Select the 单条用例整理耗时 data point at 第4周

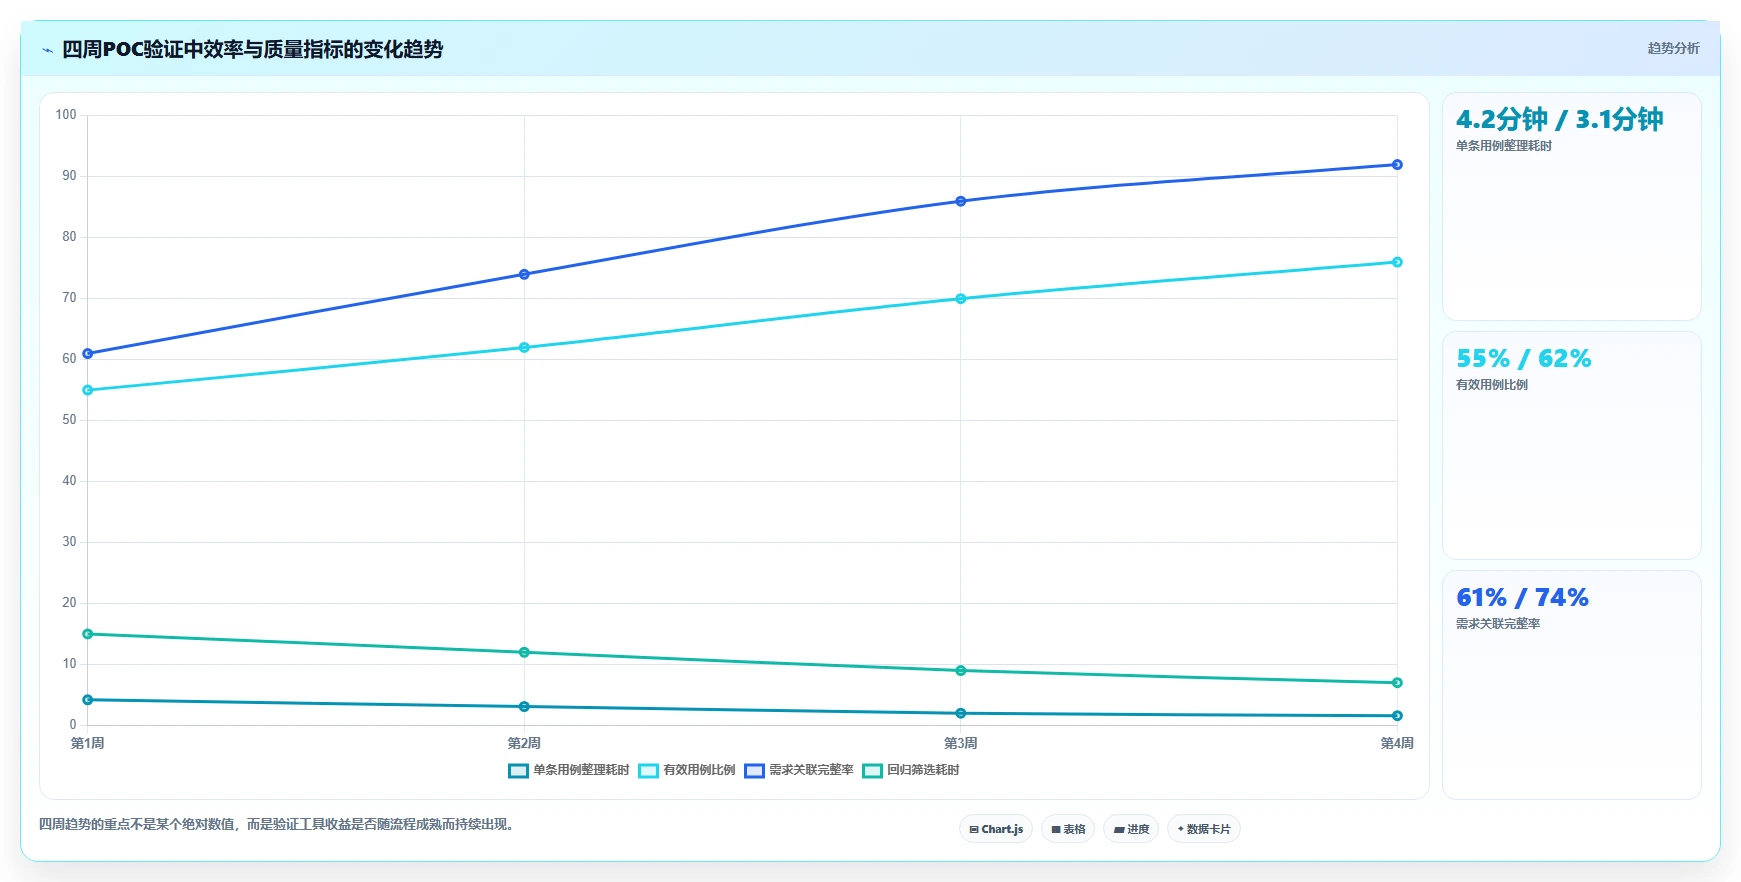[1397, 716]
